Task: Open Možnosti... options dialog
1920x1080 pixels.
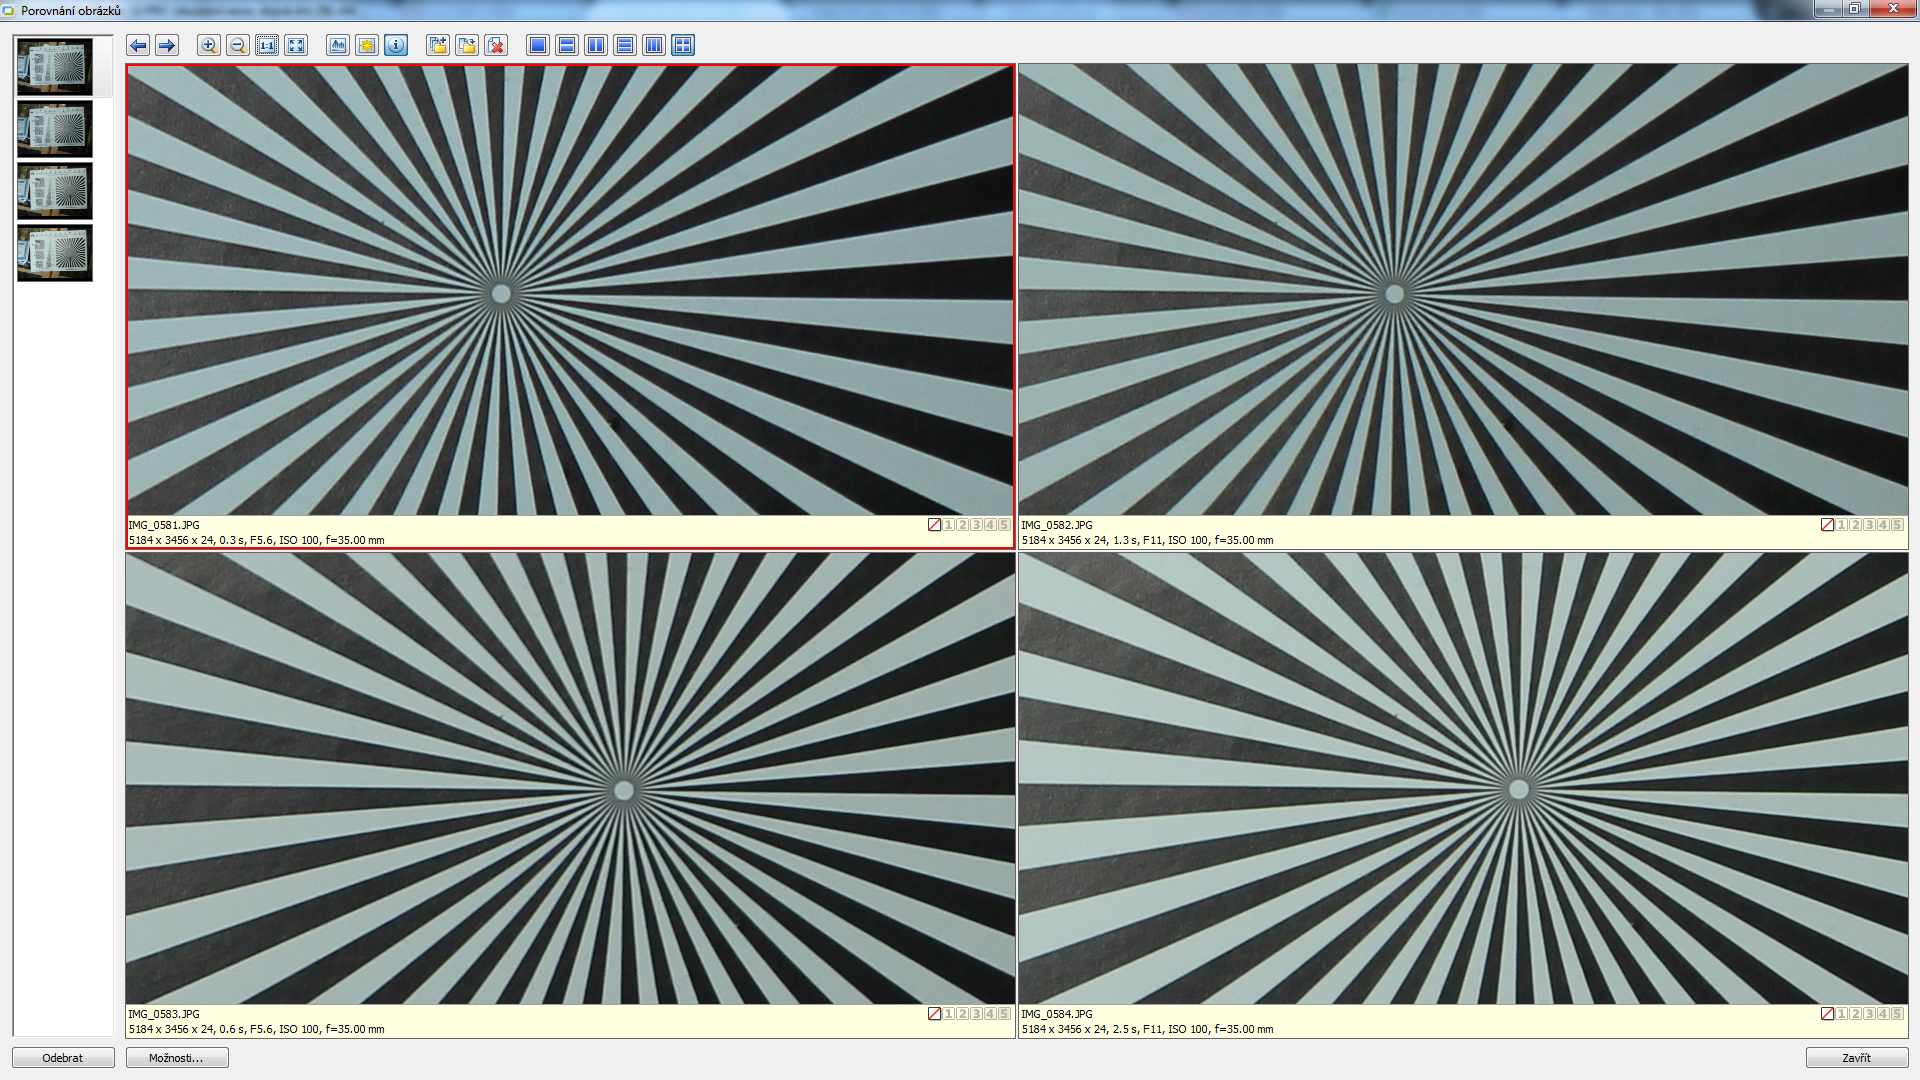Action: point(177,1058)
